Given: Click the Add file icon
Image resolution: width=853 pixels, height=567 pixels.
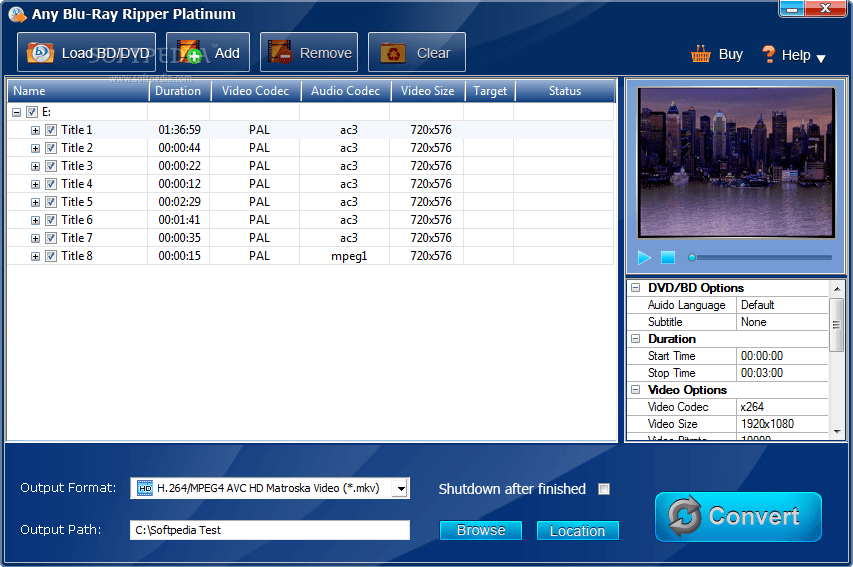Looking at the screenshot, I should coord(189,52).
